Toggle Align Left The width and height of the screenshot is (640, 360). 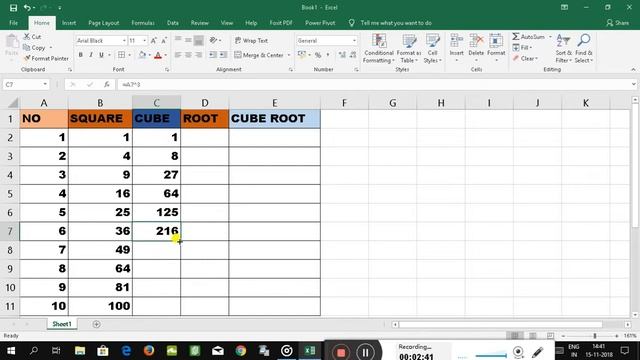click(178, 55)
